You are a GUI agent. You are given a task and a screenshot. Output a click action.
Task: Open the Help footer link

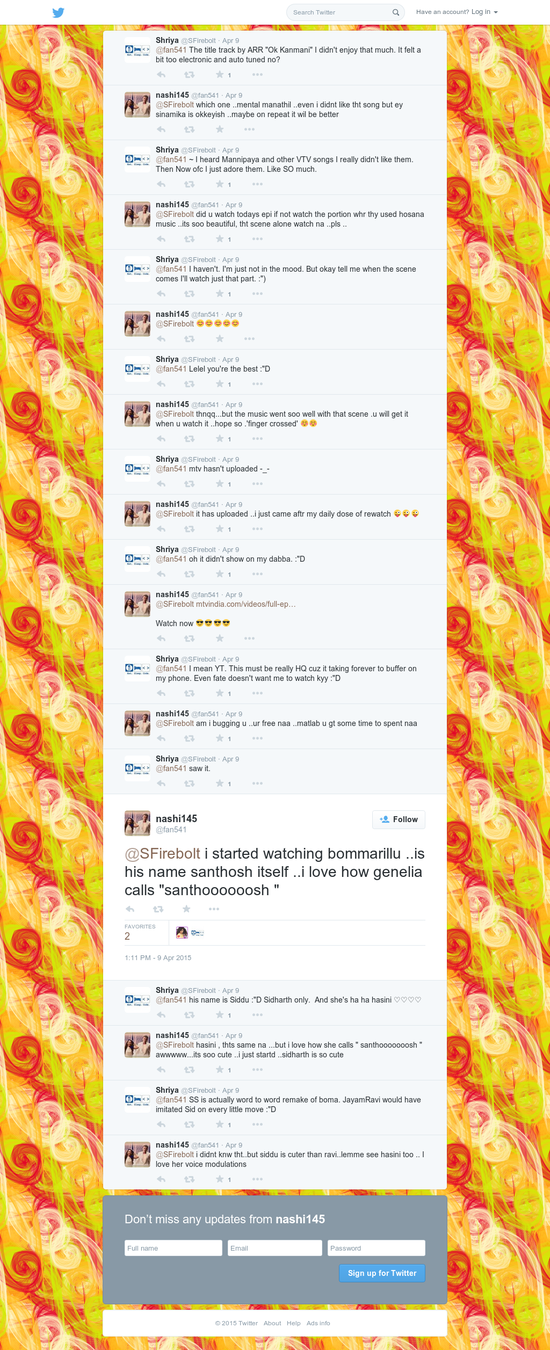[x=294, y=1323]
